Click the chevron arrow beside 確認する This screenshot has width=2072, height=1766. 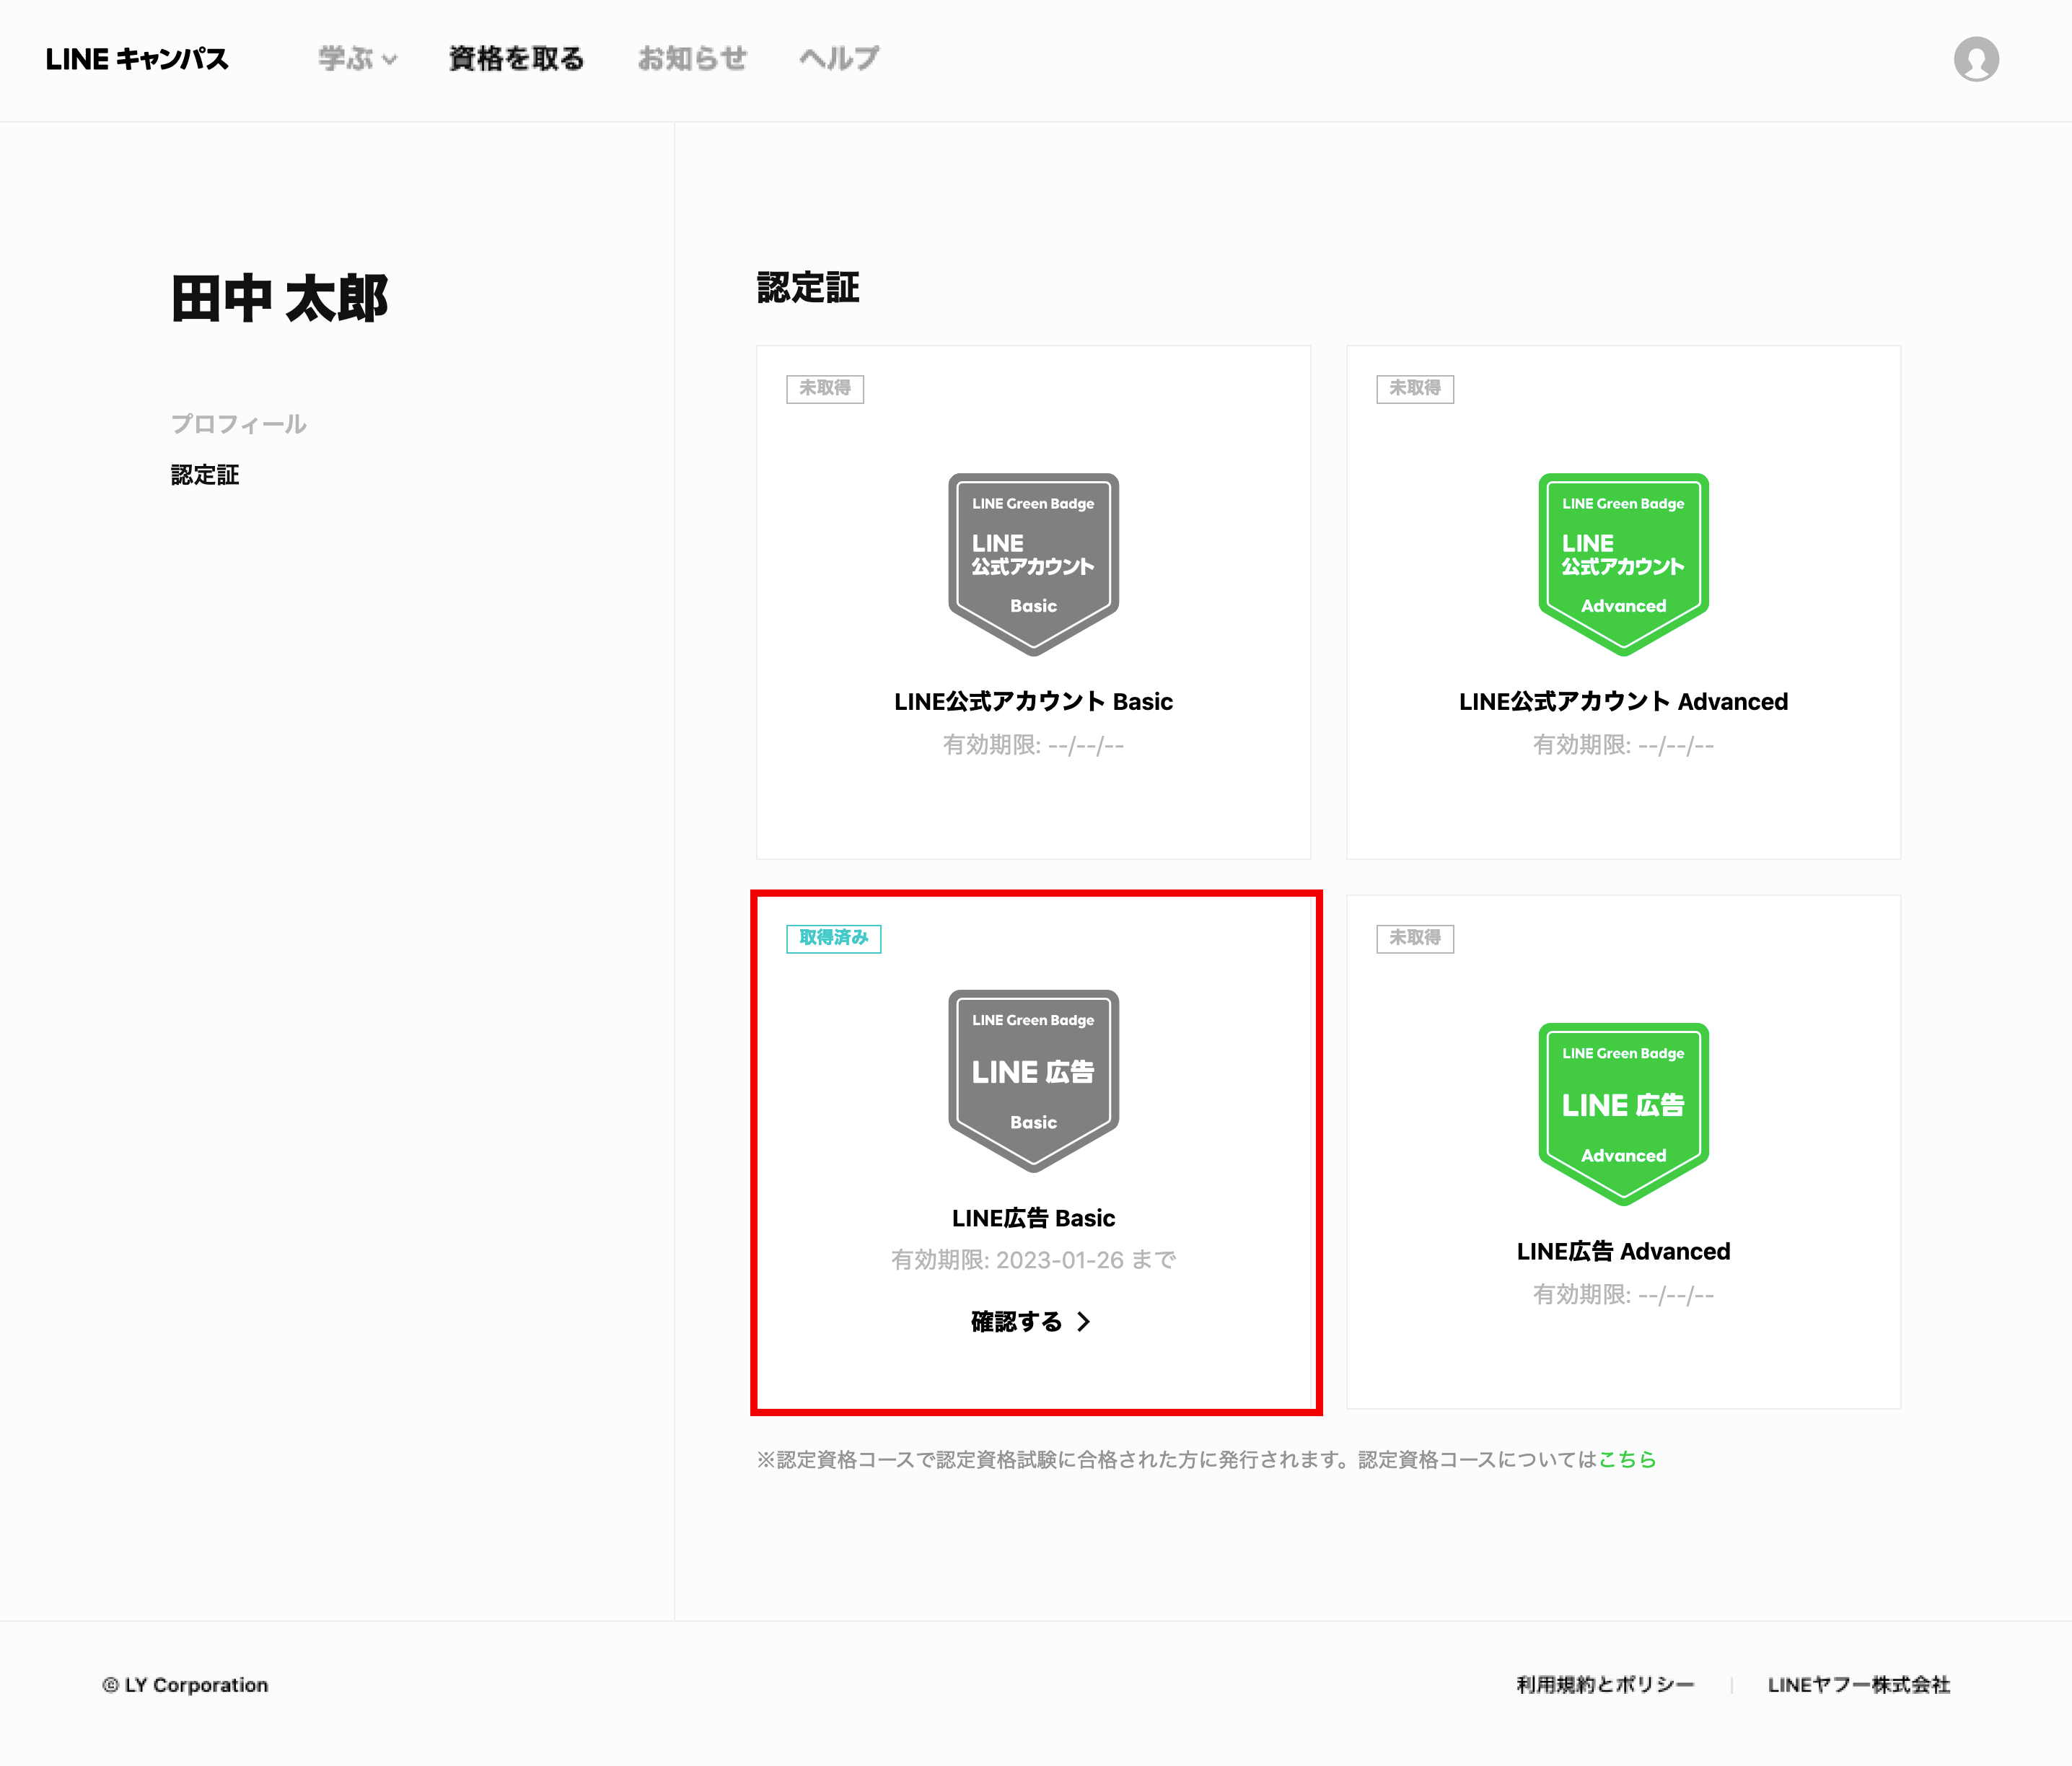(x=1084, y=1322)
